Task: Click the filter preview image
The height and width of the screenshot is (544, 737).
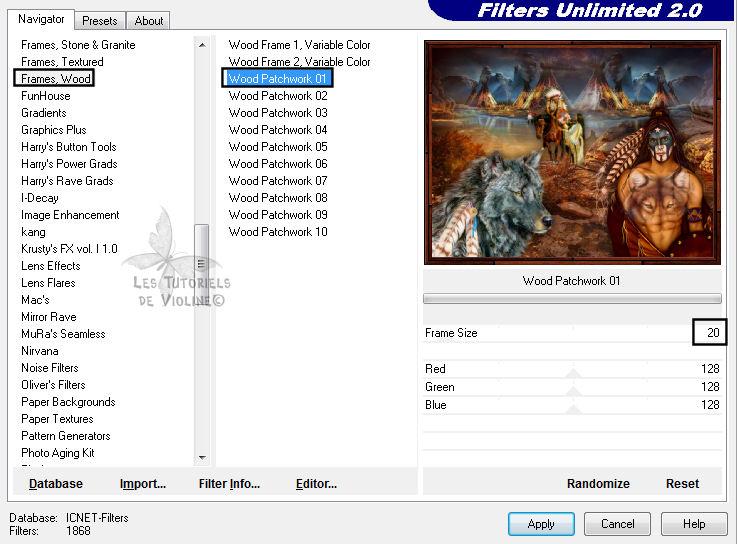Action: (572, 152)
